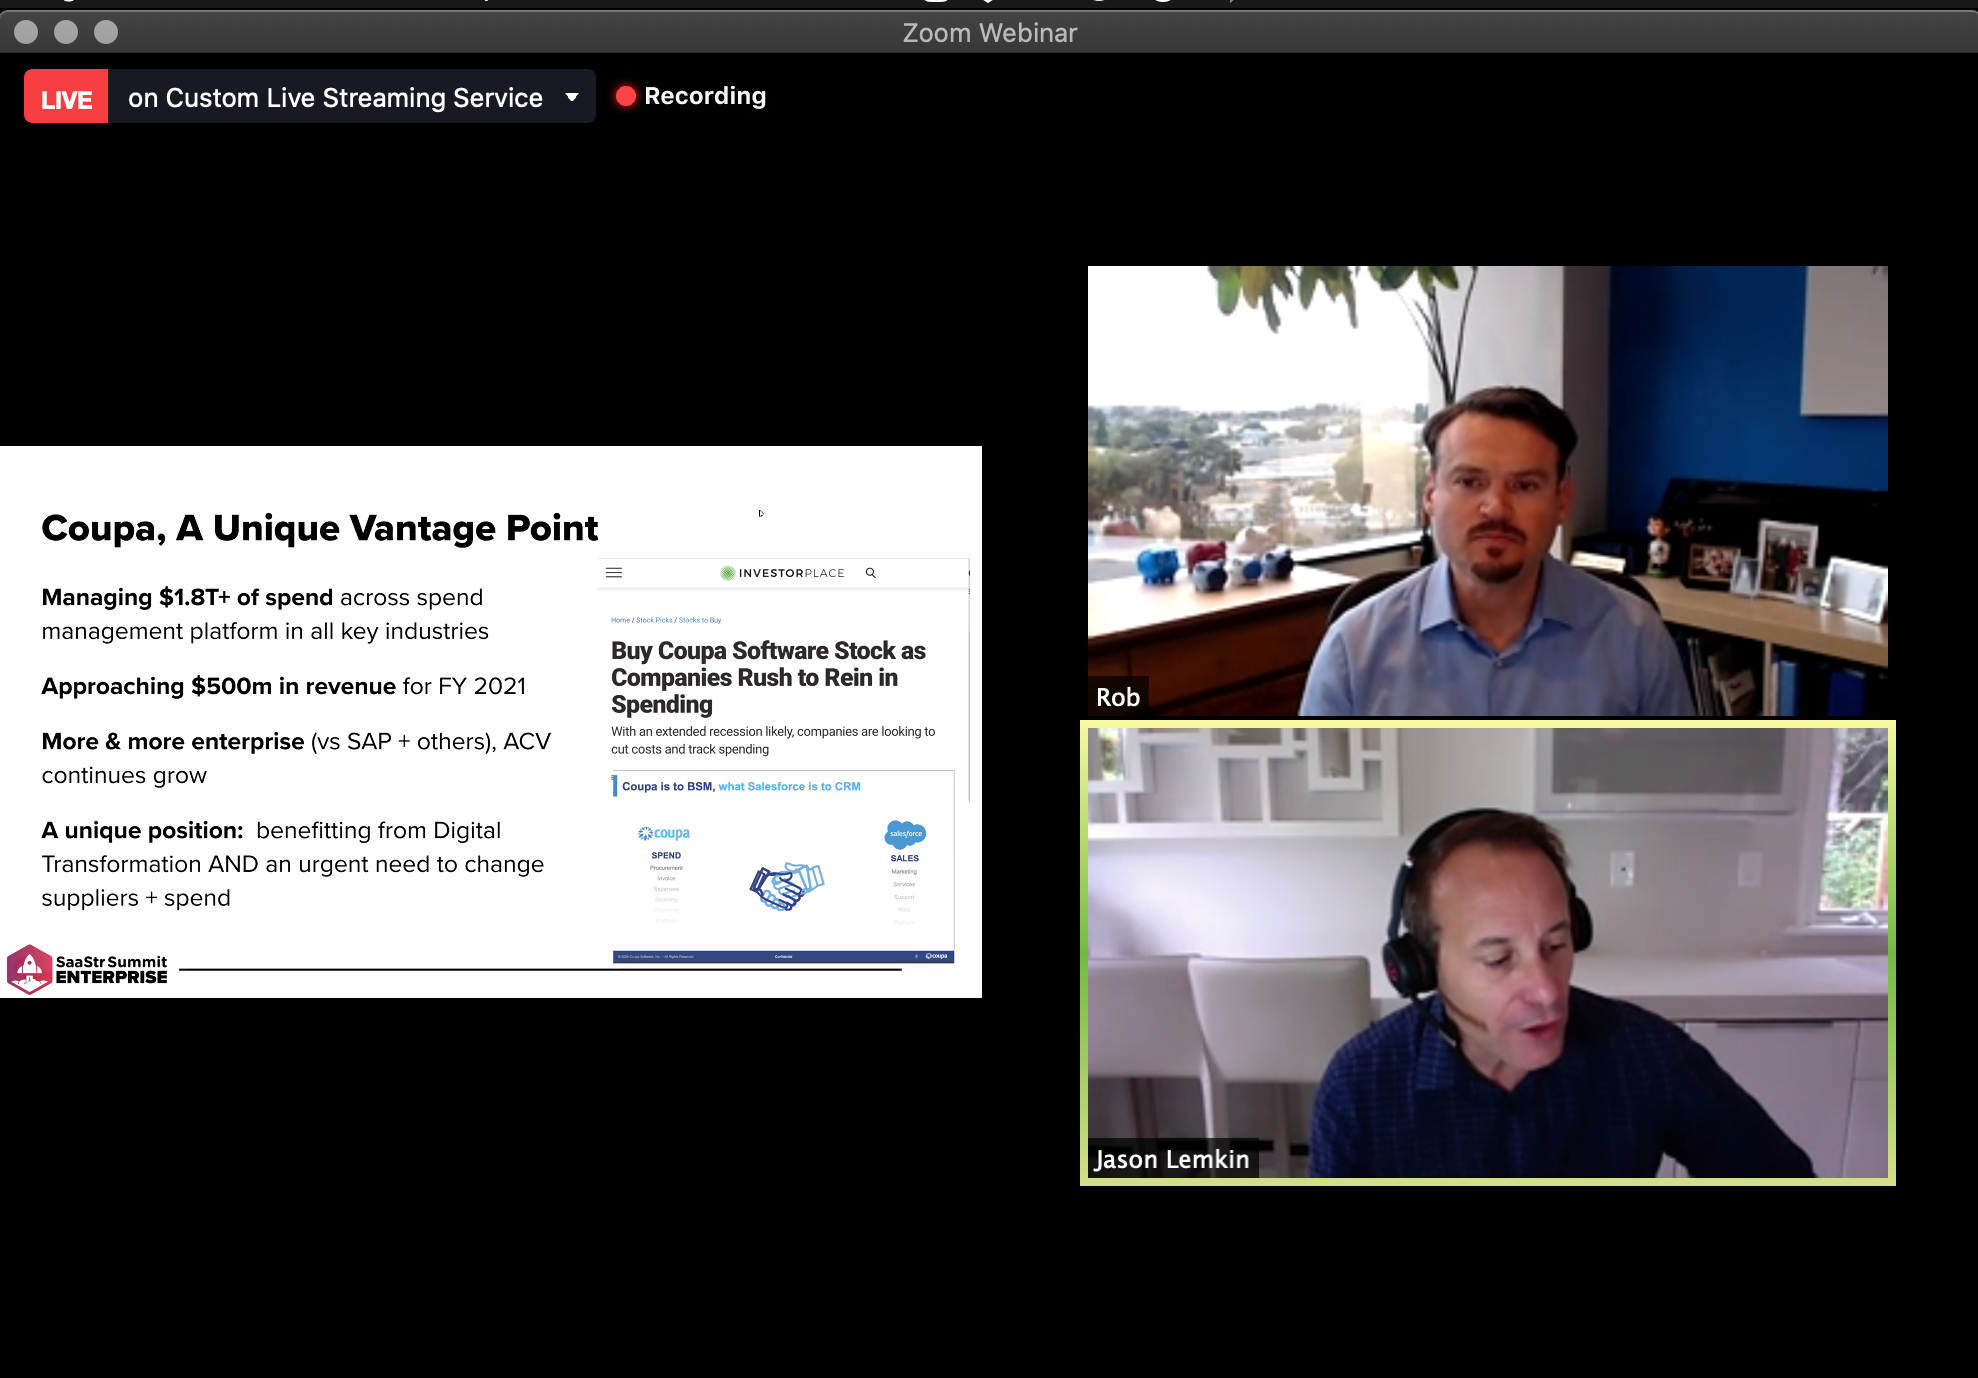Open 'on Custom Live Streaming Service' menu

pyautogui.click(x=335, y=98)
